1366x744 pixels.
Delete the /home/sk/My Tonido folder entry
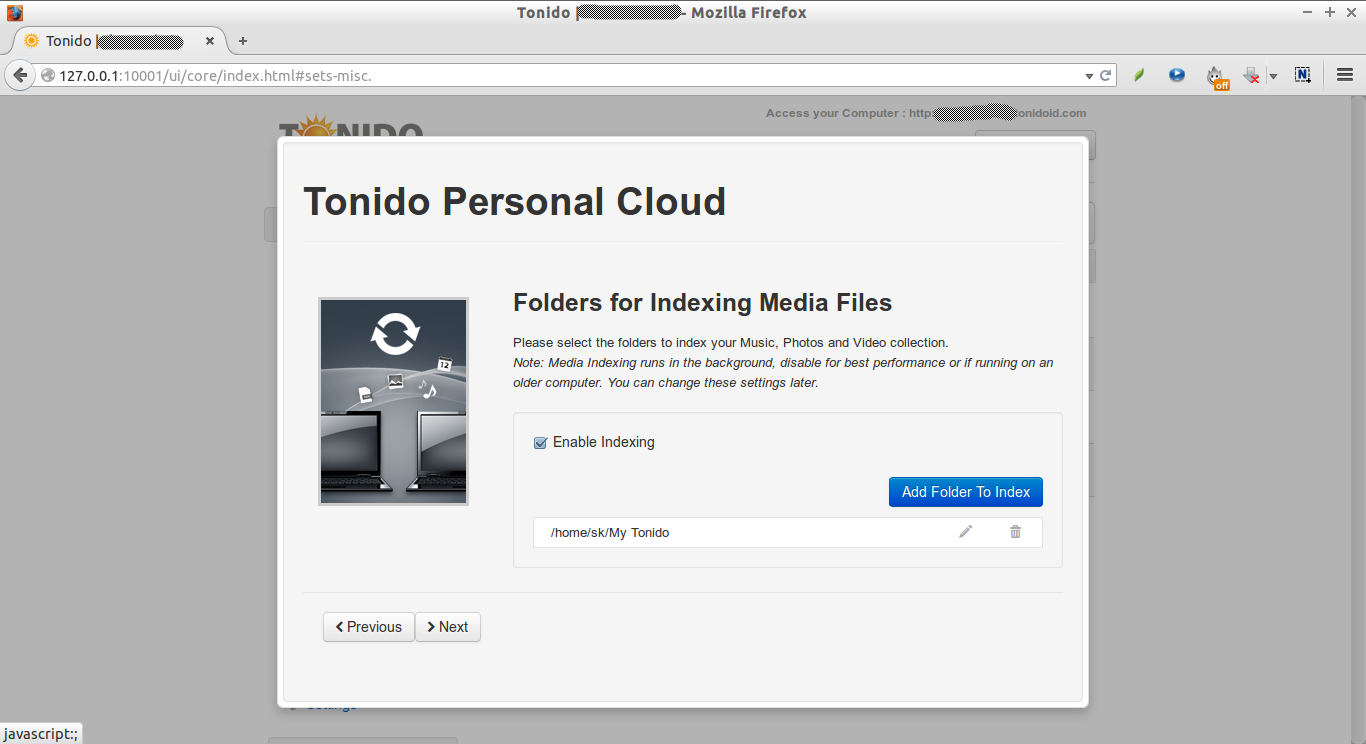(x=1015, y=532)
